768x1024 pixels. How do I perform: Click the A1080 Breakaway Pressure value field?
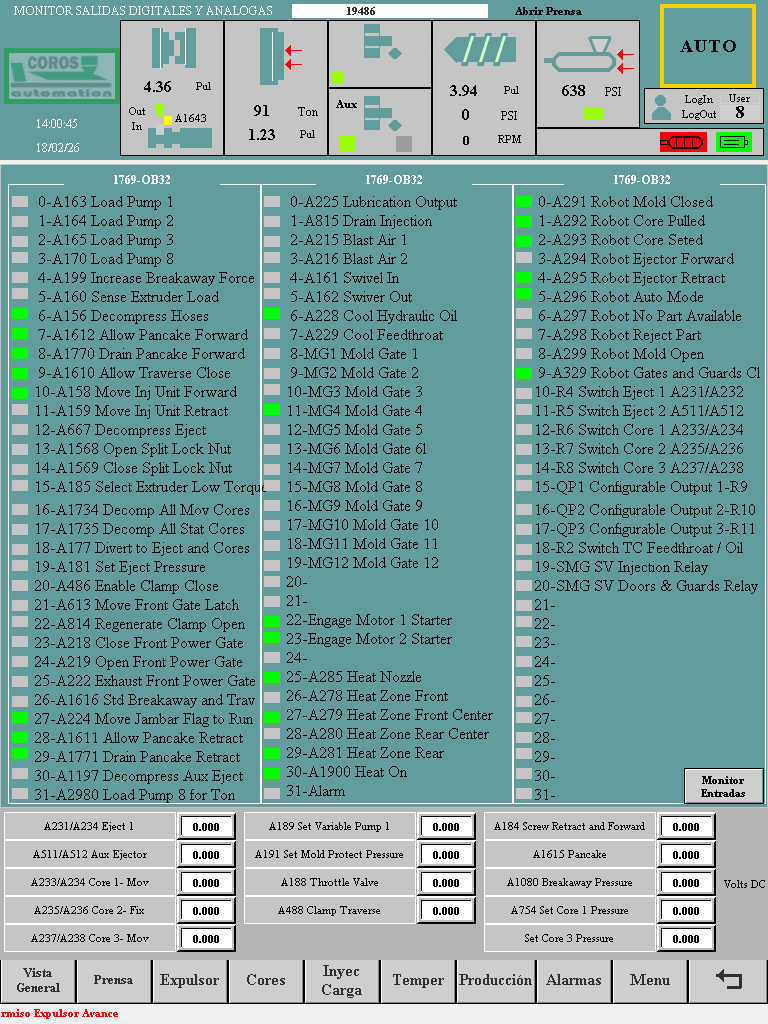coord(686,883)
